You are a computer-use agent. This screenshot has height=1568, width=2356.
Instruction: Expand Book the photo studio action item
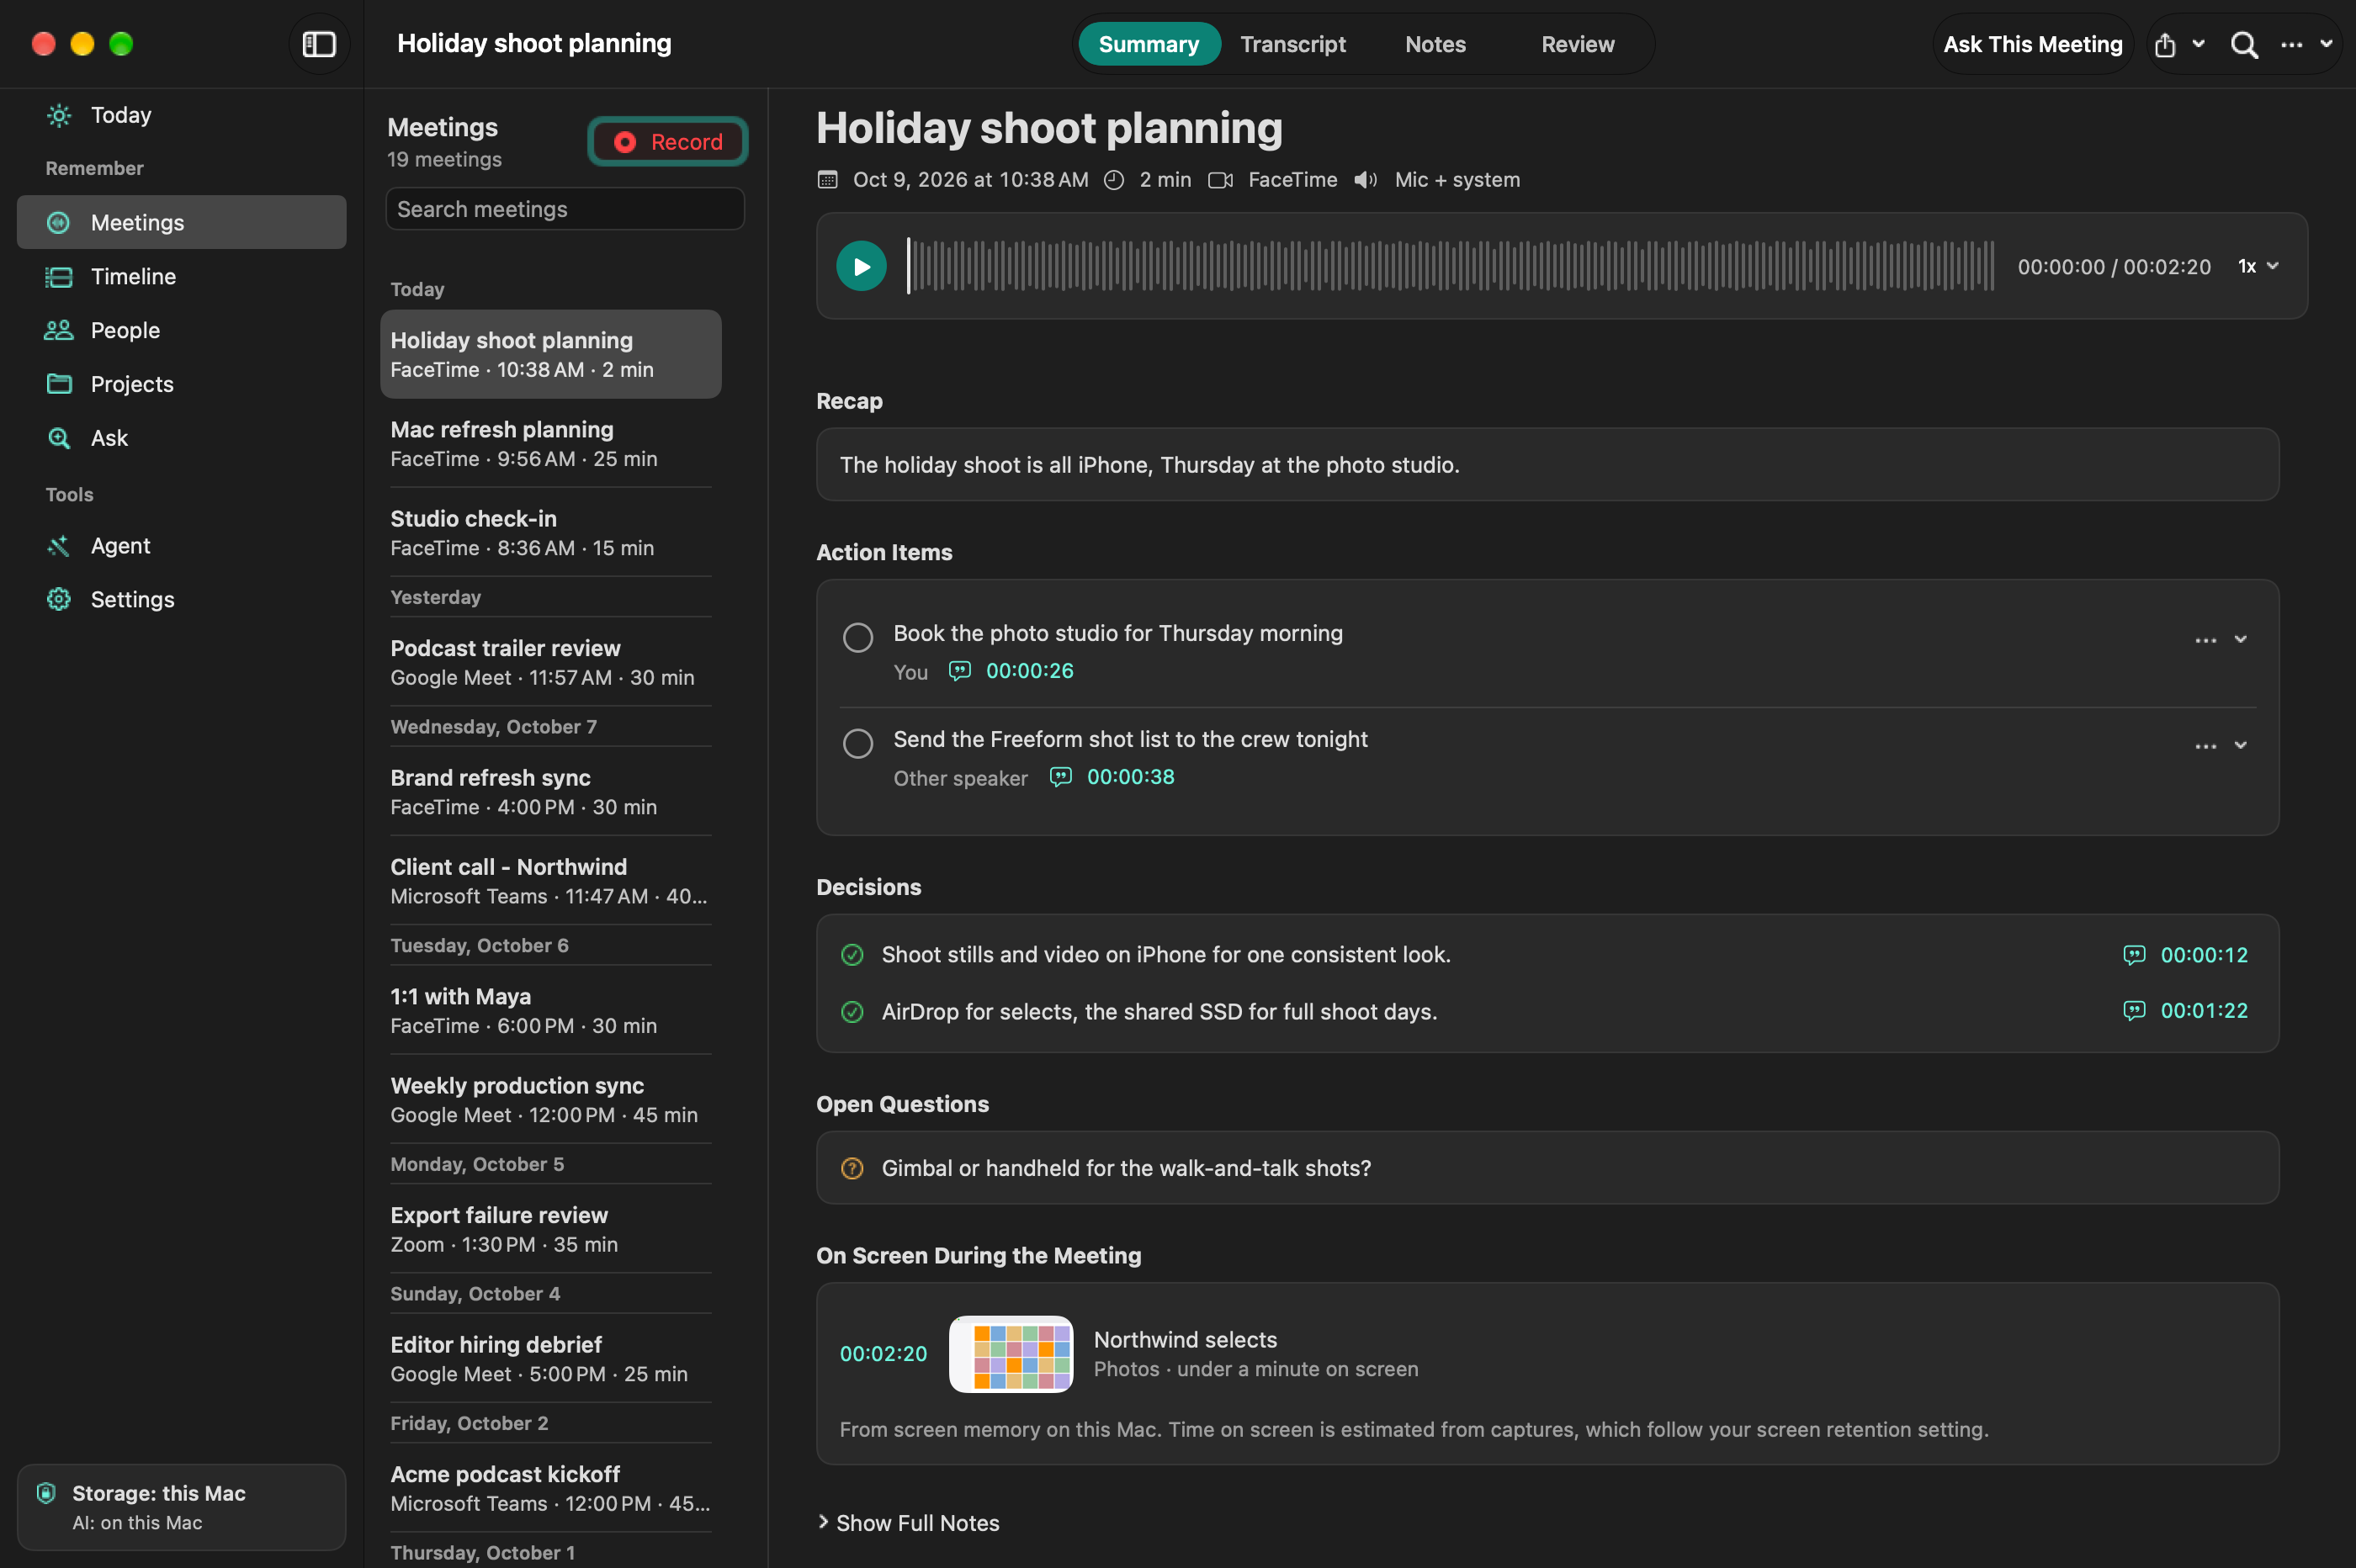(x=2240, y=640)
